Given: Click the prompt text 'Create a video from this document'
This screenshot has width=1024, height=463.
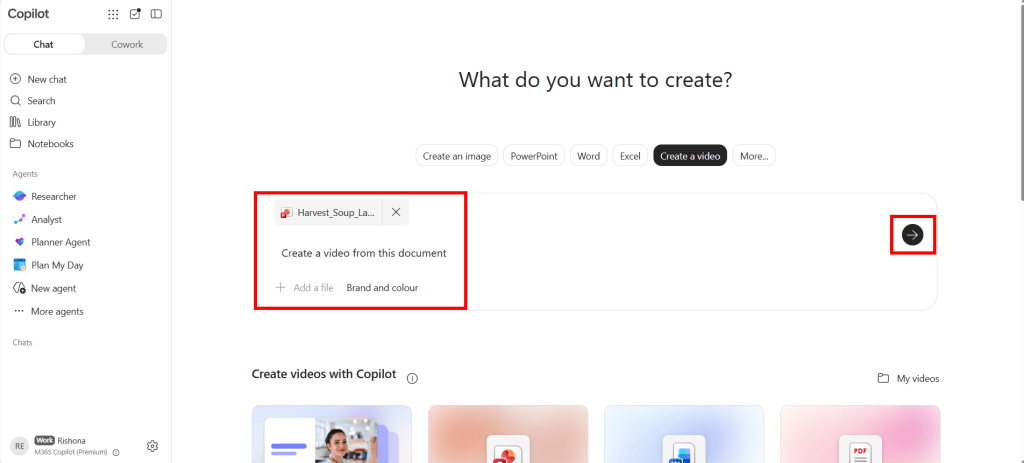Looking at the screenshot, I should pyautogui.click(x=364, y=253).
